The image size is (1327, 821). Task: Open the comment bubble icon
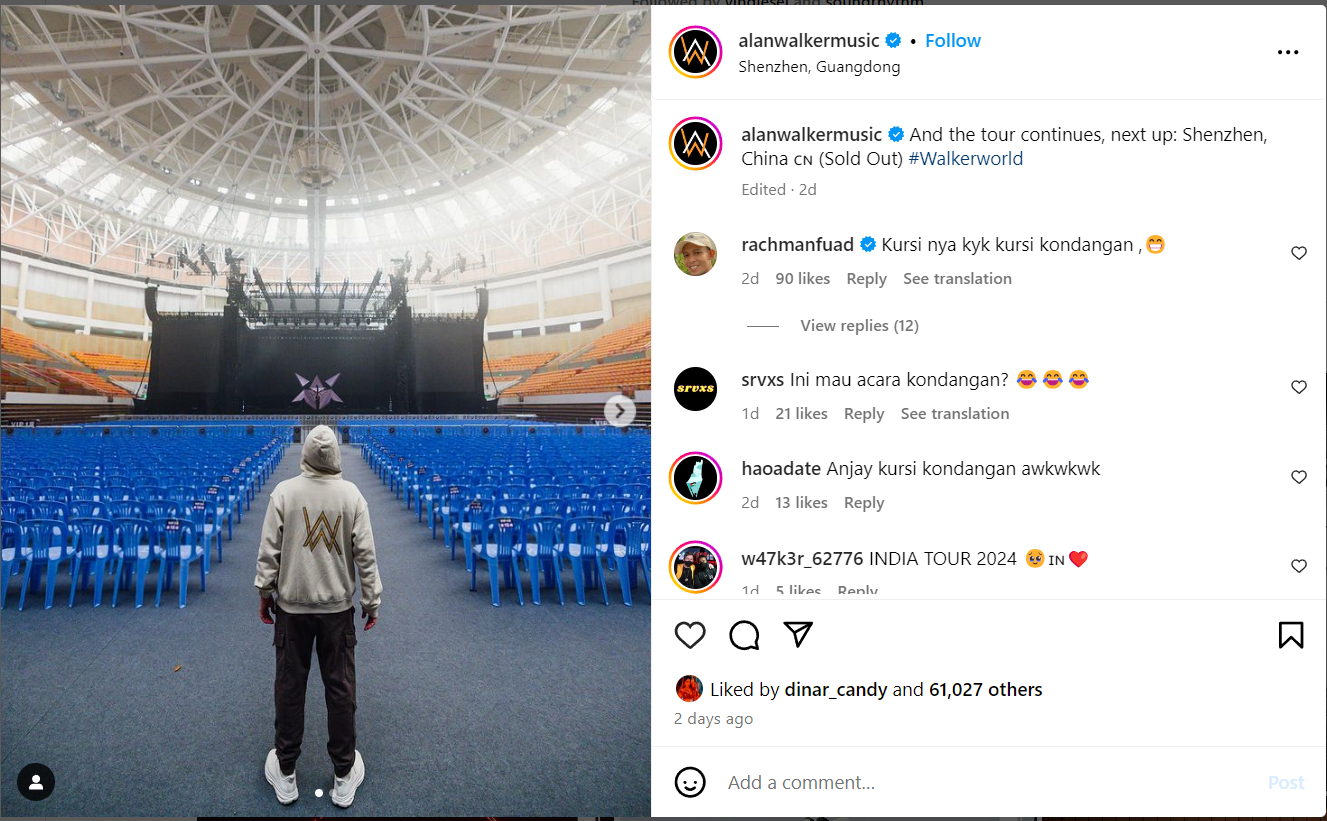[x=744, y=635]
